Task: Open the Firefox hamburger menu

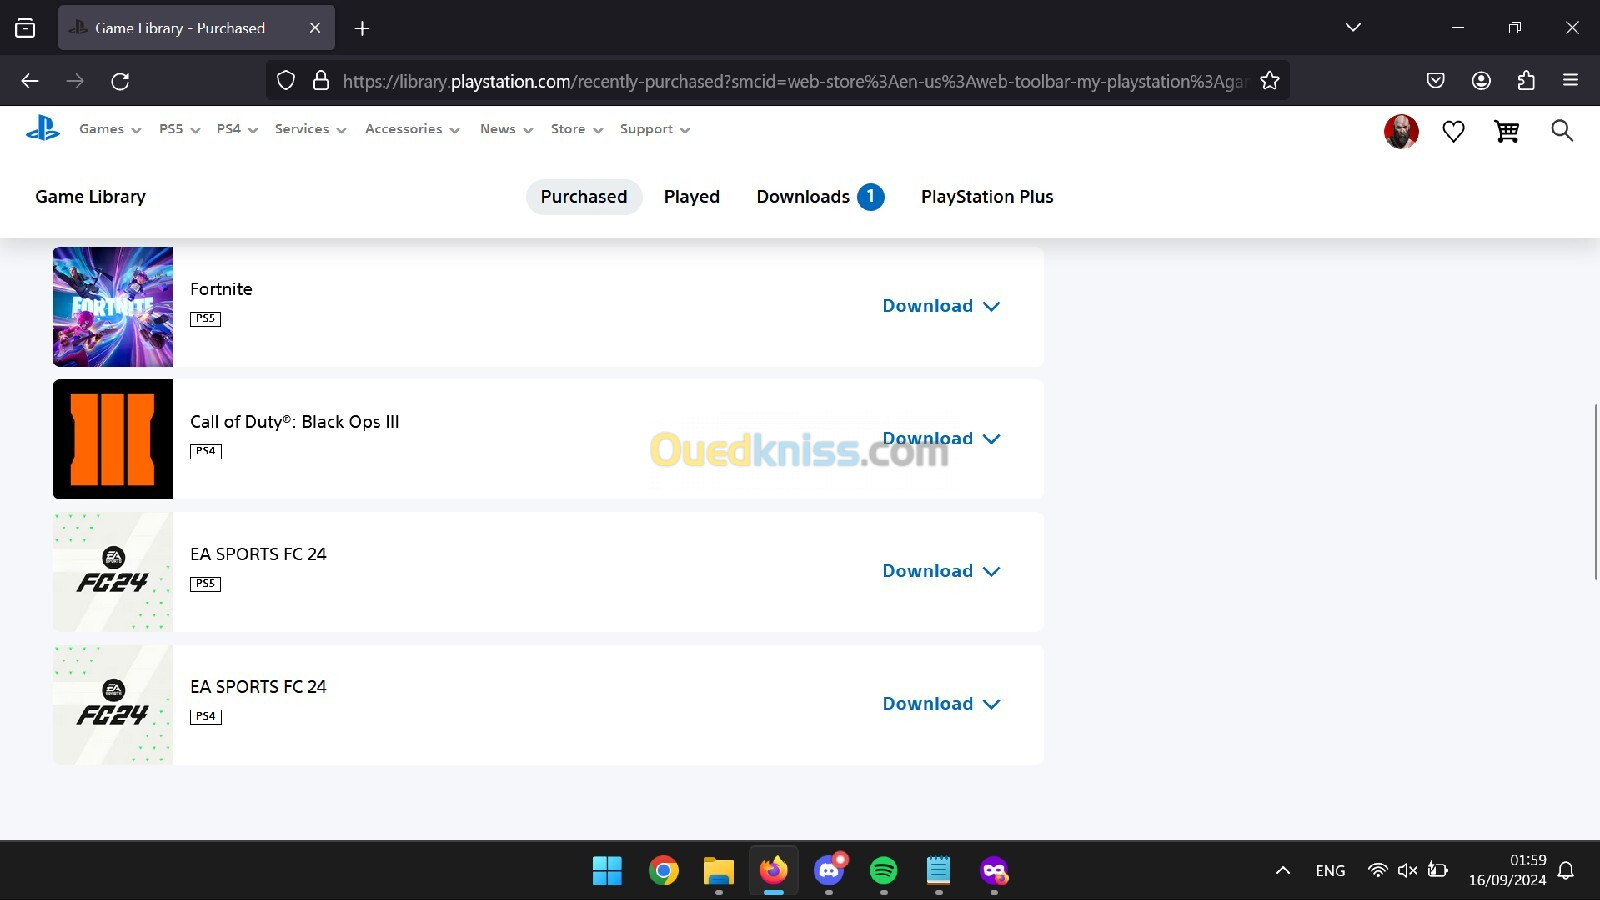Action: [1571, 80]
